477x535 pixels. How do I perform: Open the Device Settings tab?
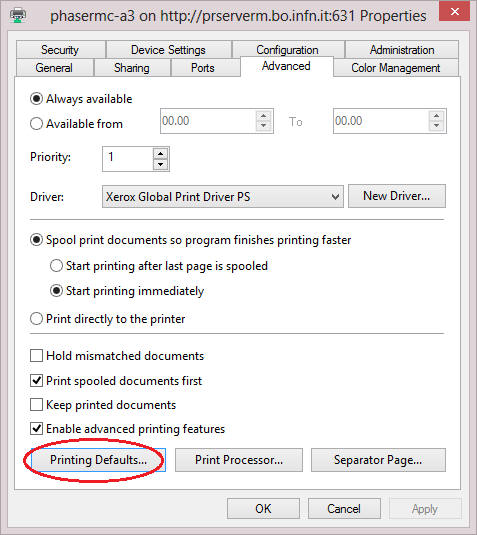coord(168,50)
